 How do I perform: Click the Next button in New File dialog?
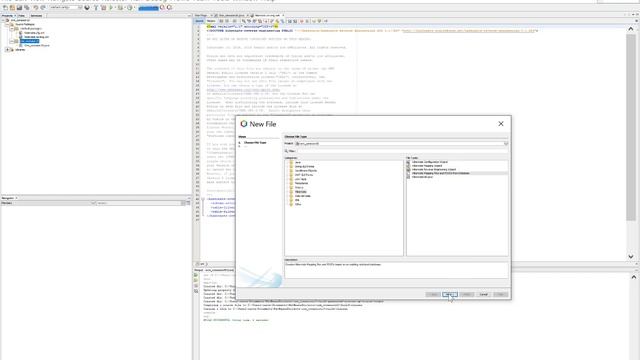[449, 294]
